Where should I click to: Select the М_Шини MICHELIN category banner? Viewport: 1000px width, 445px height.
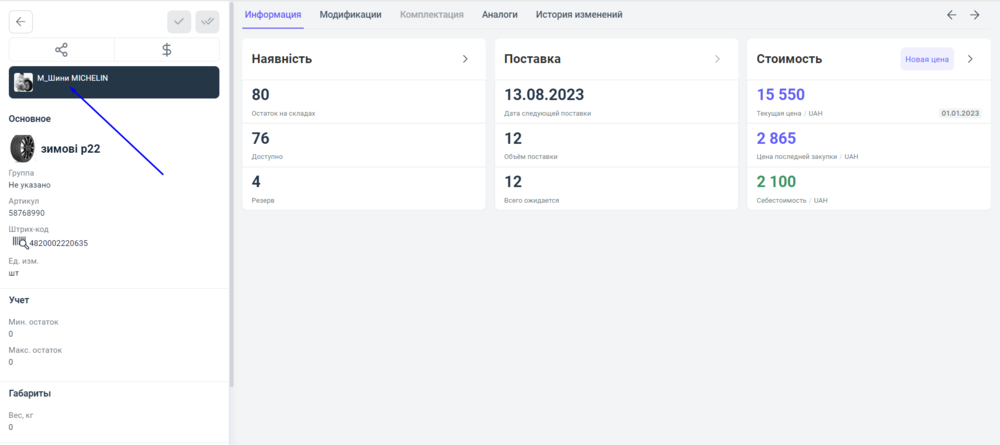click(x=114, y=82)
